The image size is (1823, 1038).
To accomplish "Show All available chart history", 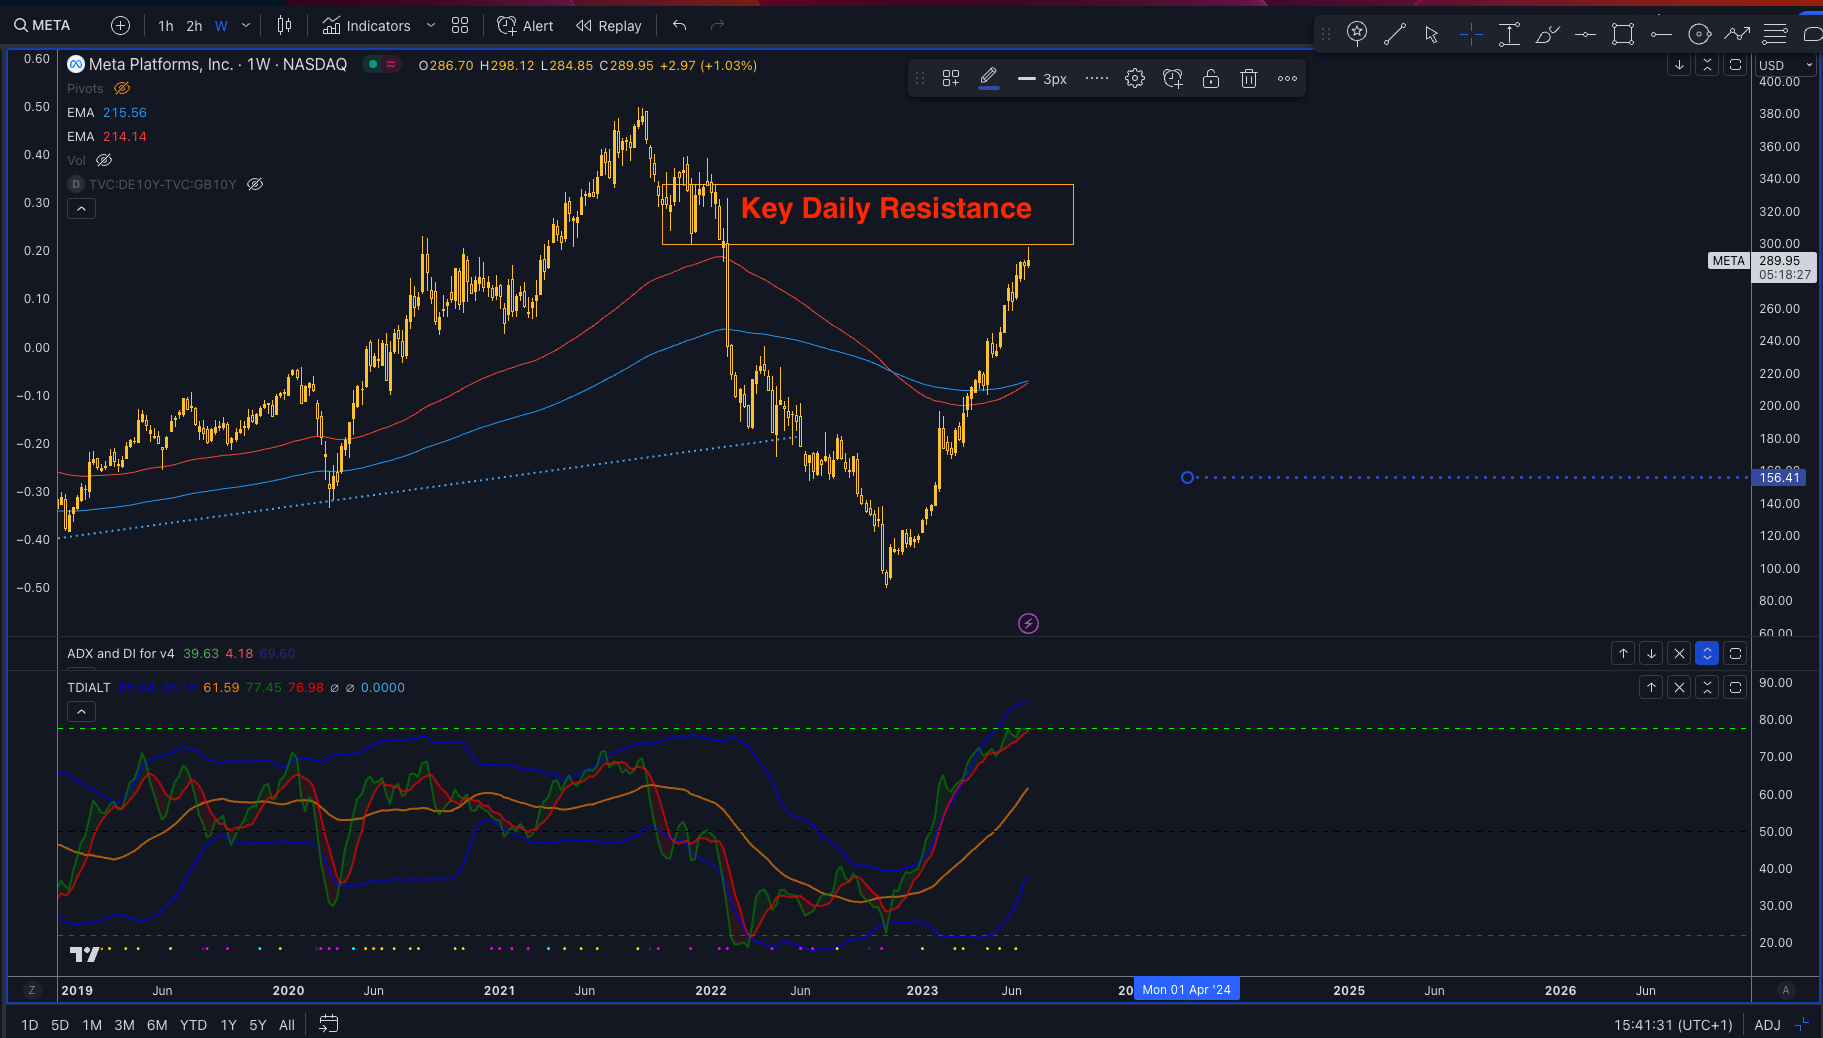I will (287, 1025).
